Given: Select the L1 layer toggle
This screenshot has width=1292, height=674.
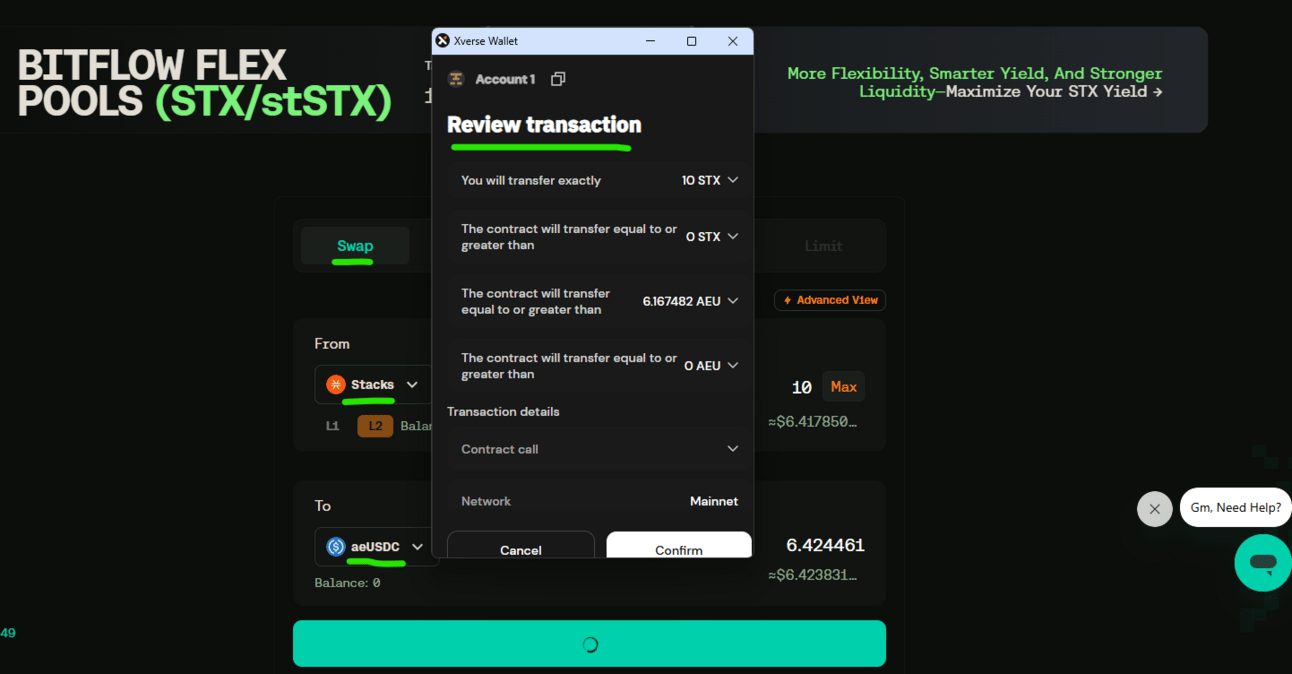Looking at the screenshot, I should (333, 426).
